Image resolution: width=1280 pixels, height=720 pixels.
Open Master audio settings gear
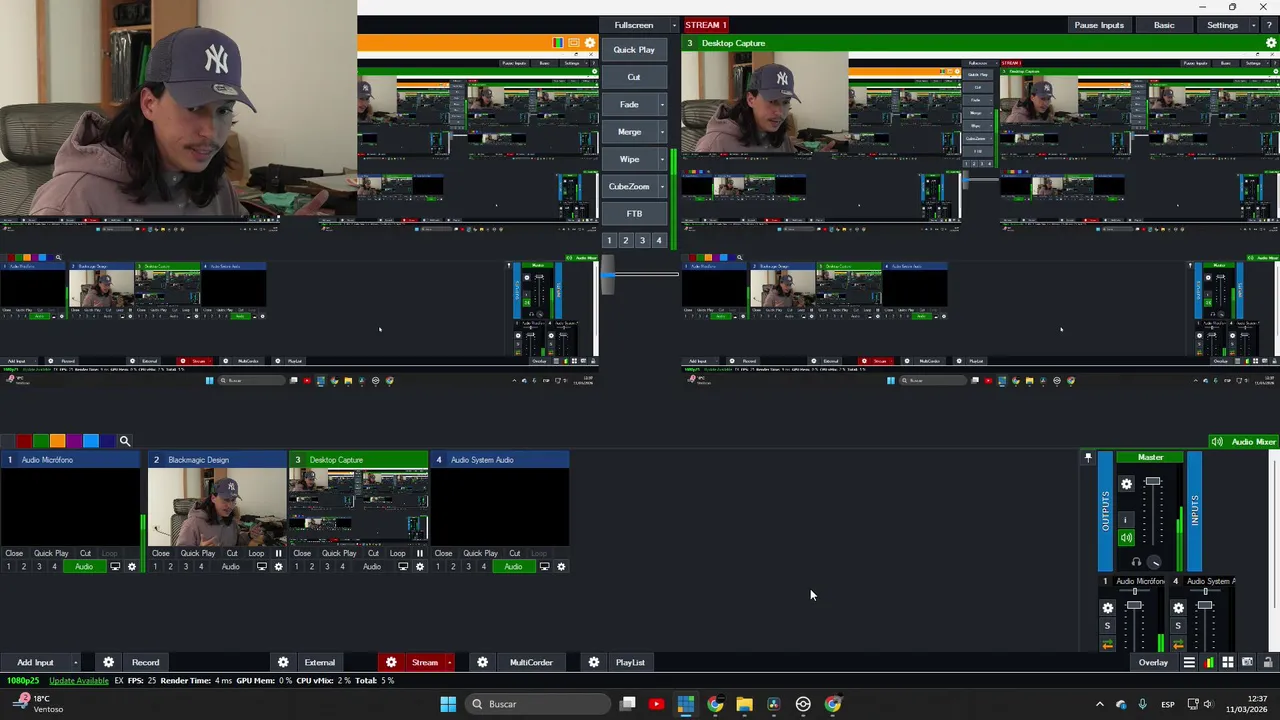click(x=1126, y=484)
